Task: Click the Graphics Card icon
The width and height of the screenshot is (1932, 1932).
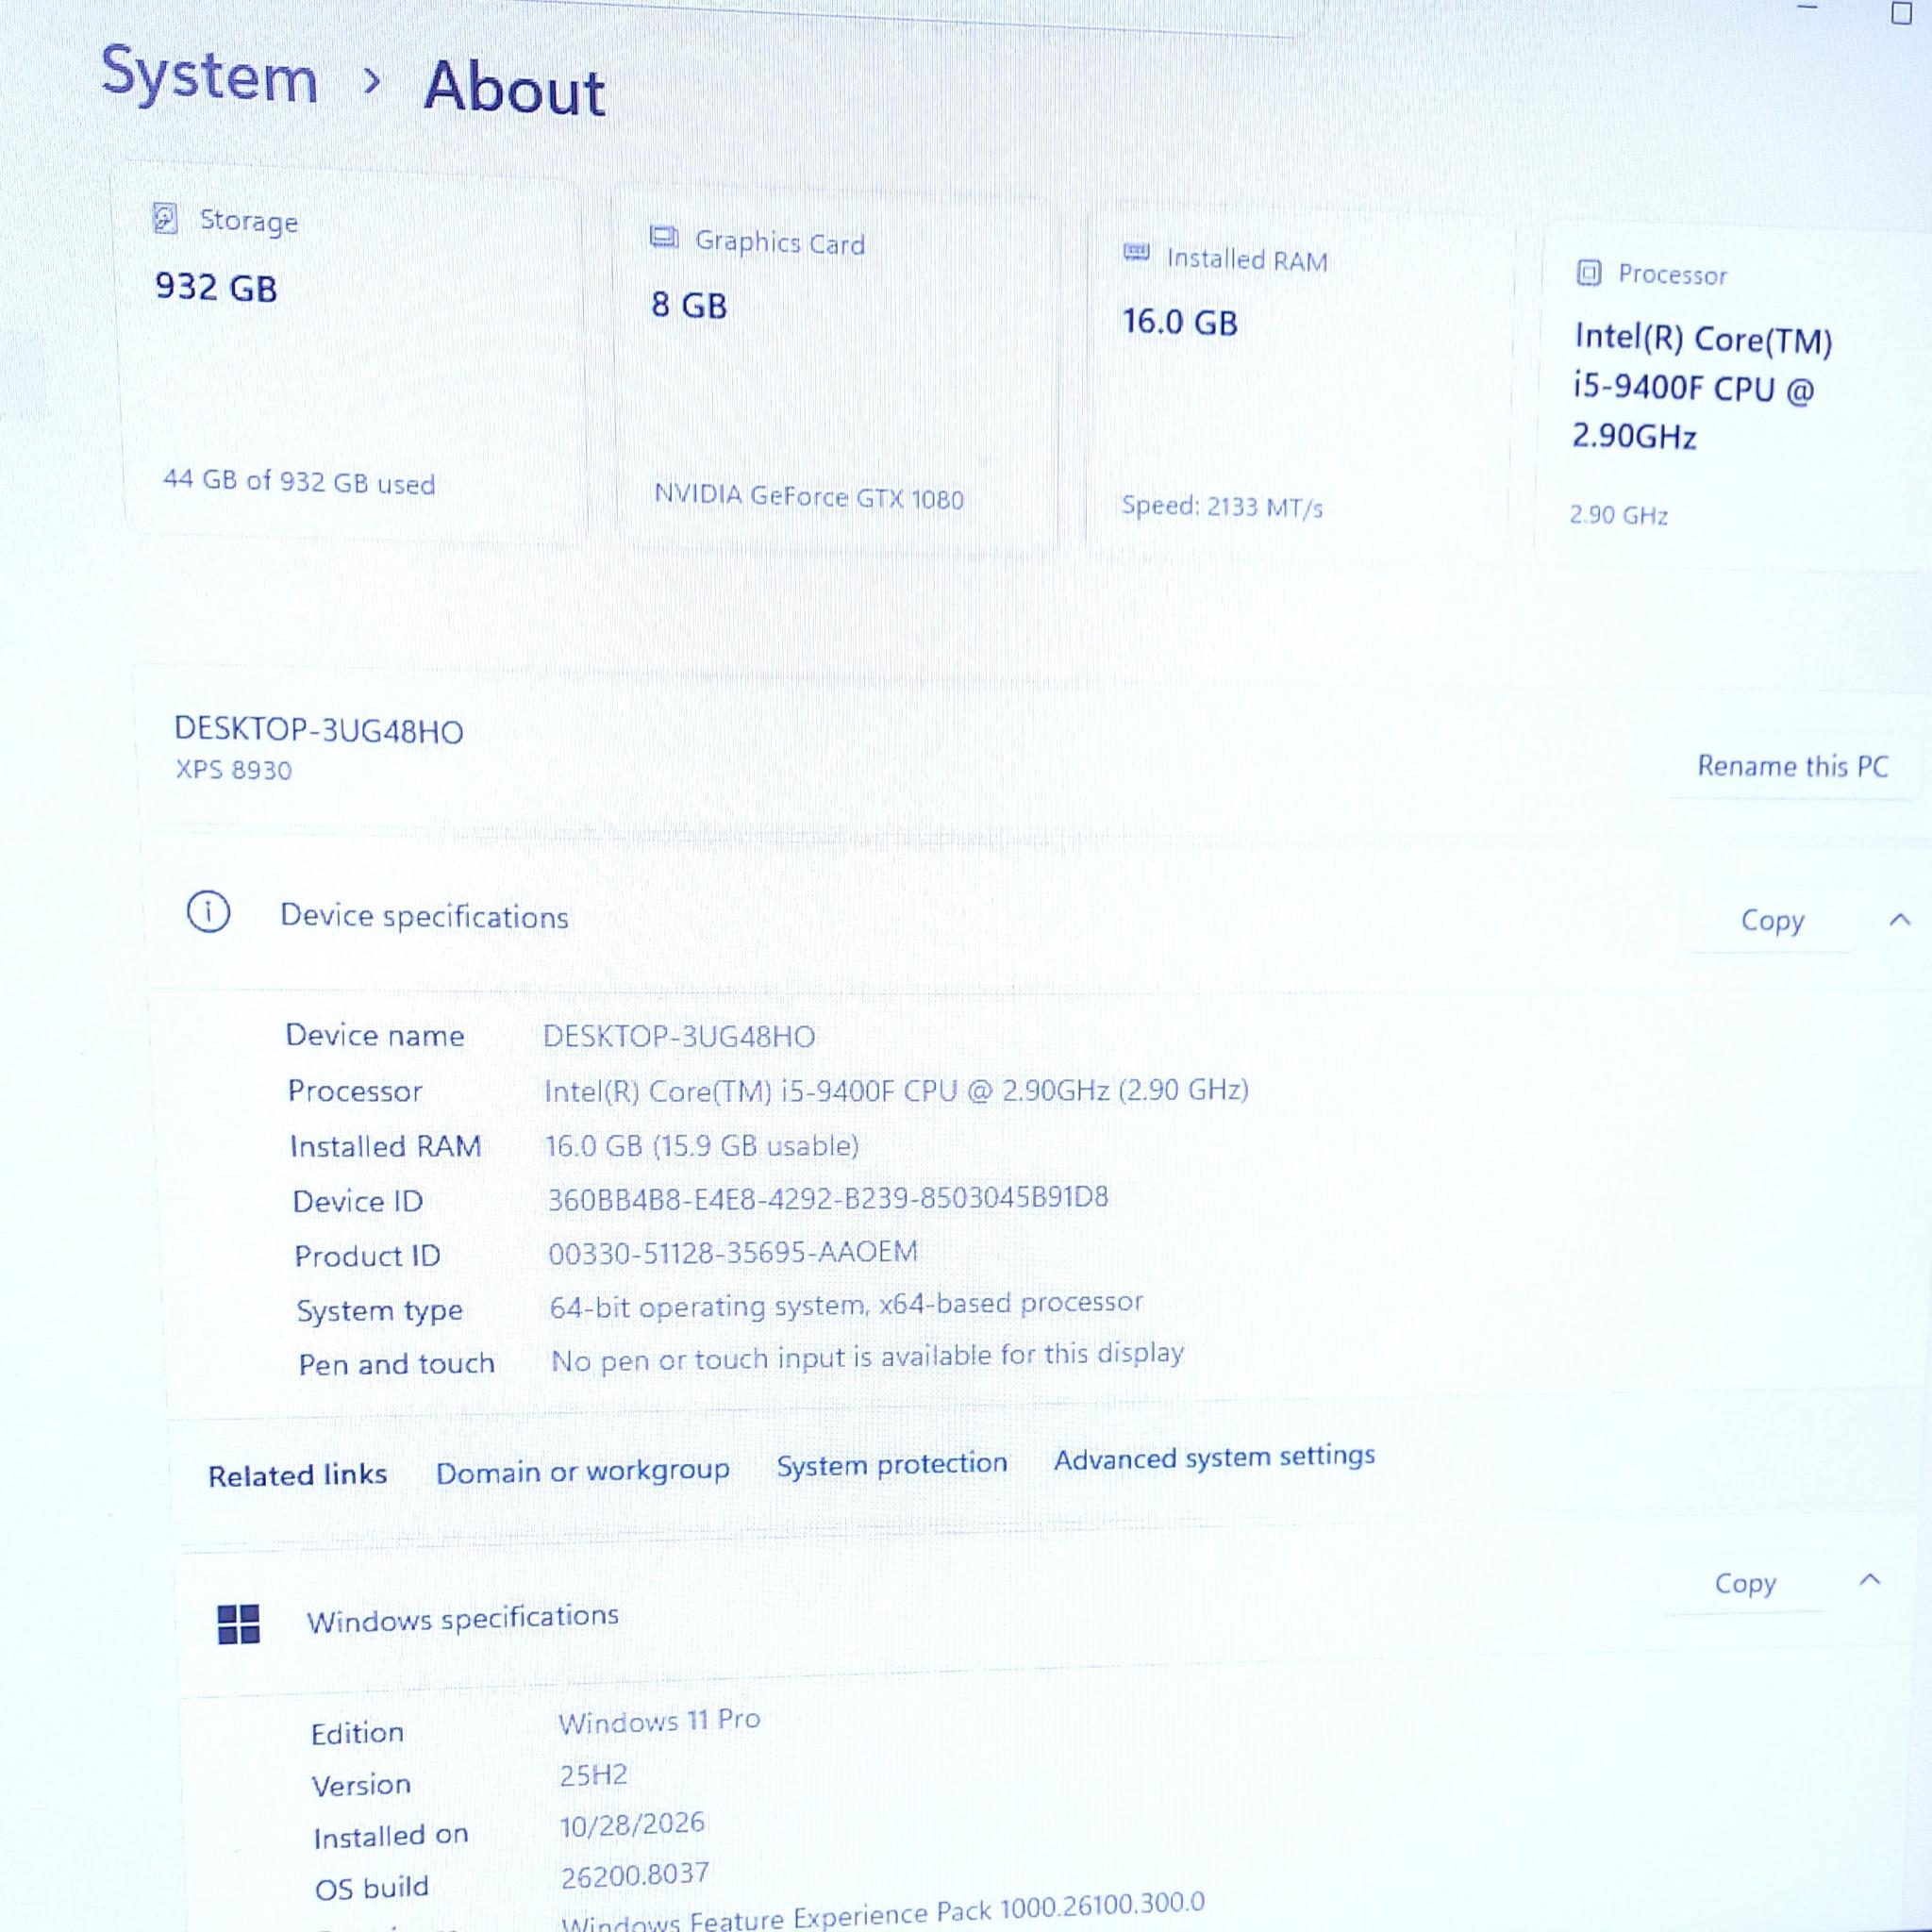Action: click(x=664, y=238)
